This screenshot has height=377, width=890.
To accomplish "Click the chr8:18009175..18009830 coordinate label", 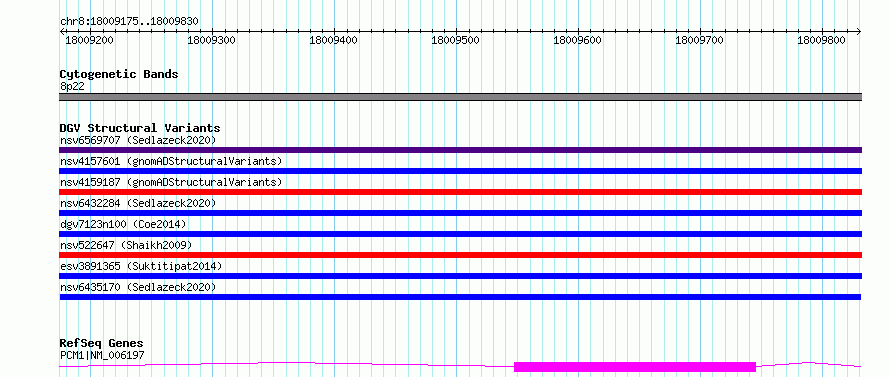I will pyautogui.click(x=129, y=22).
